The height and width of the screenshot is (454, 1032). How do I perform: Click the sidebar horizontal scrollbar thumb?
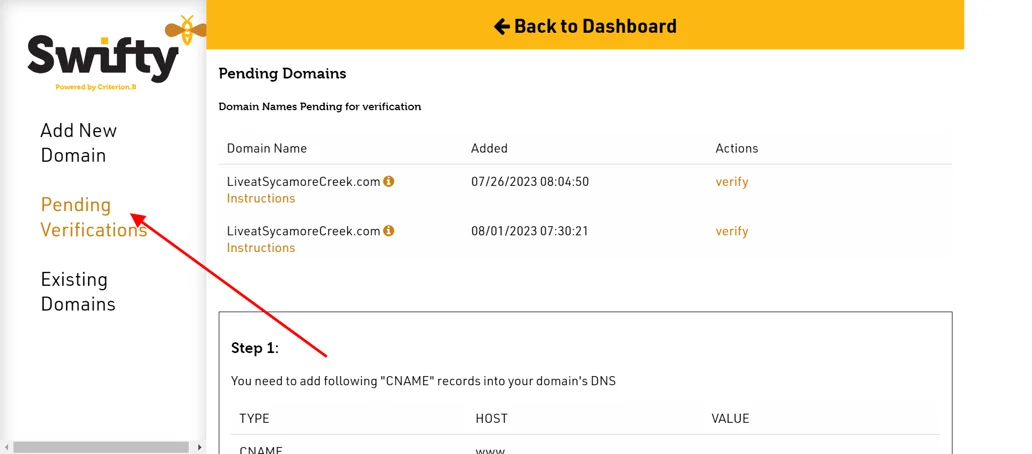101,447
